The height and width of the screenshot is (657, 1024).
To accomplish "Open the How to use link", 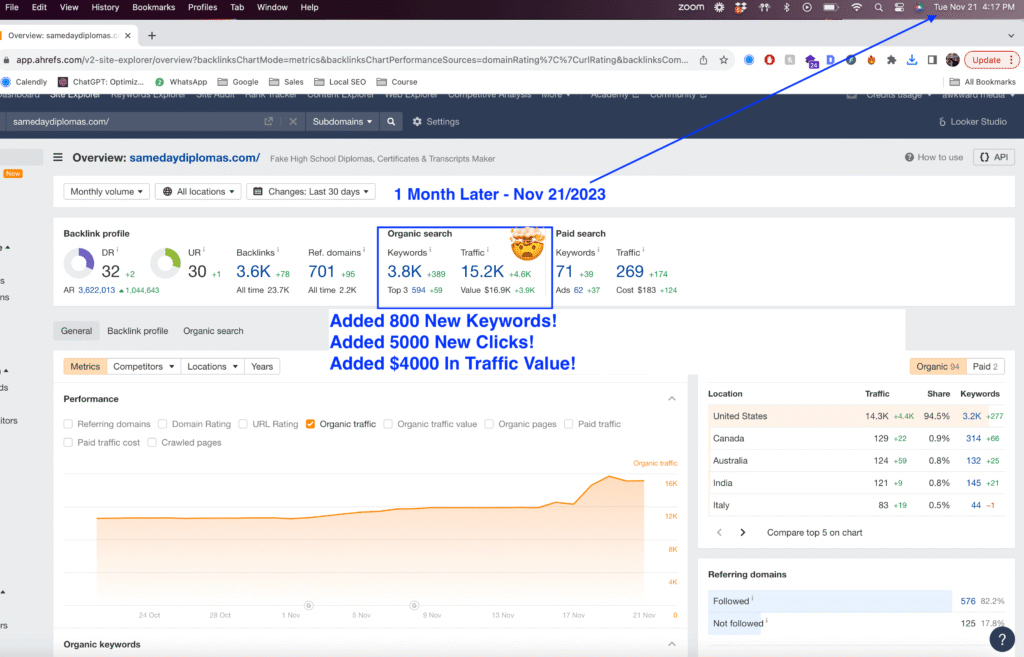I will click(934, 157).
